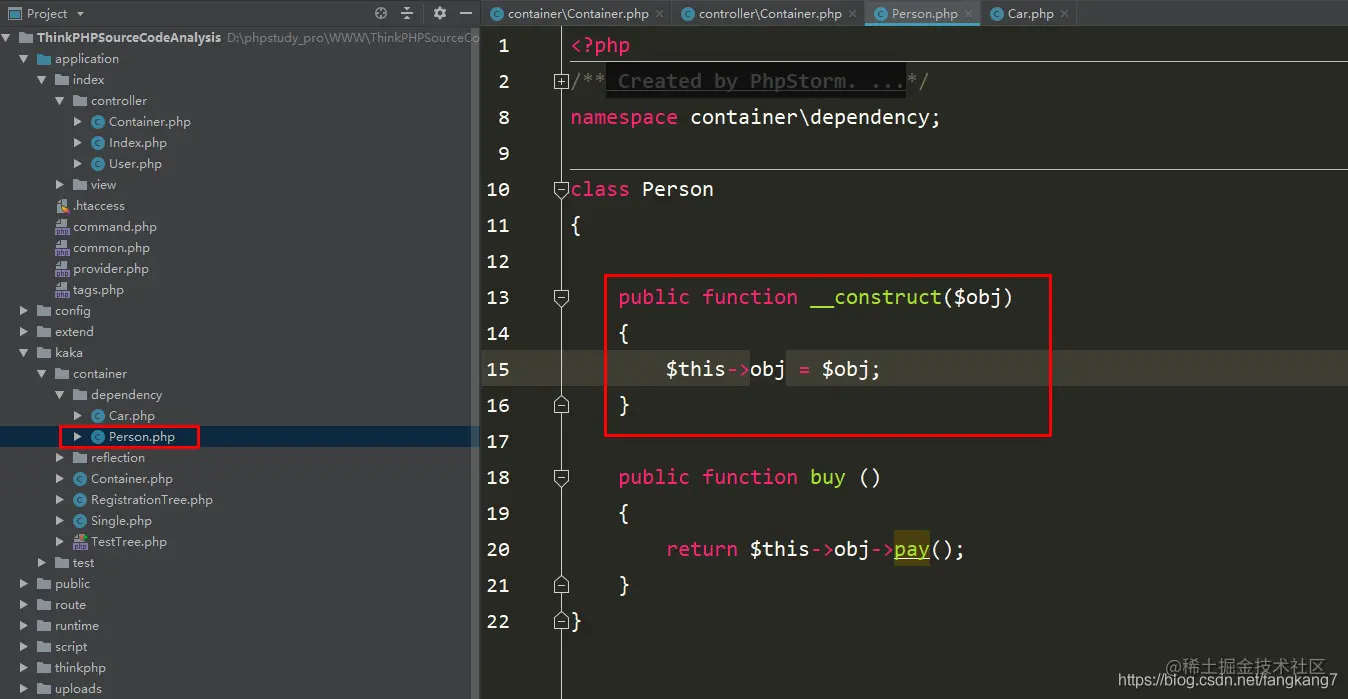
Task: Open Single.php file
Action: [121, 521]
